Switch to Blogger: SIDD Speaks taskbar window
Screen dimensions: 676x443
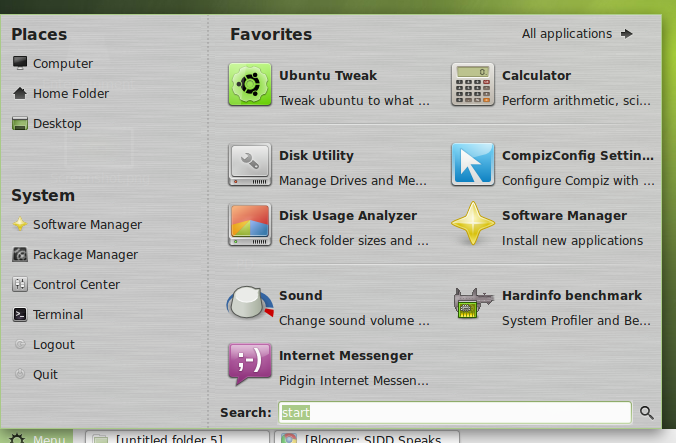pyautogui.click(x=367, y=437)
